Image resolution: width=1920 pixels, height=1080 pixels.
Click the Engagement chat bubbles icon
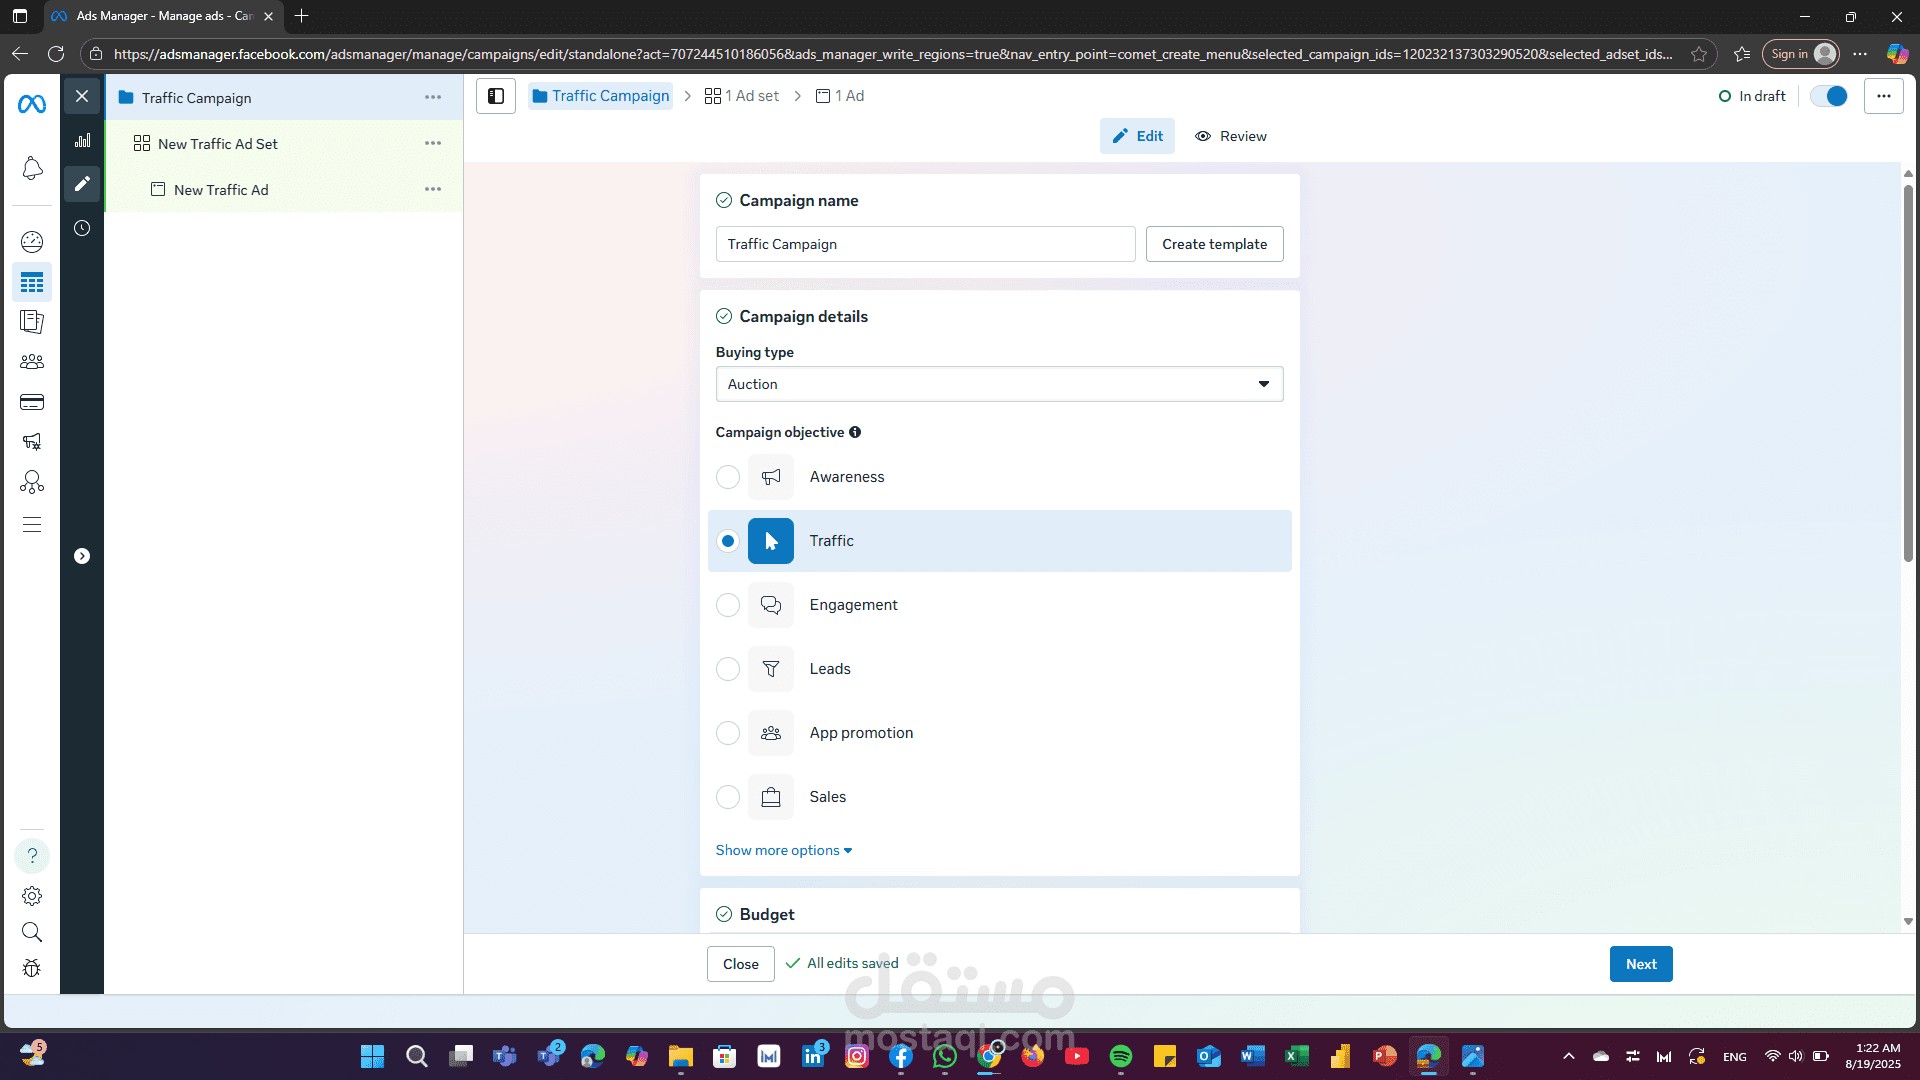[771, 605]
